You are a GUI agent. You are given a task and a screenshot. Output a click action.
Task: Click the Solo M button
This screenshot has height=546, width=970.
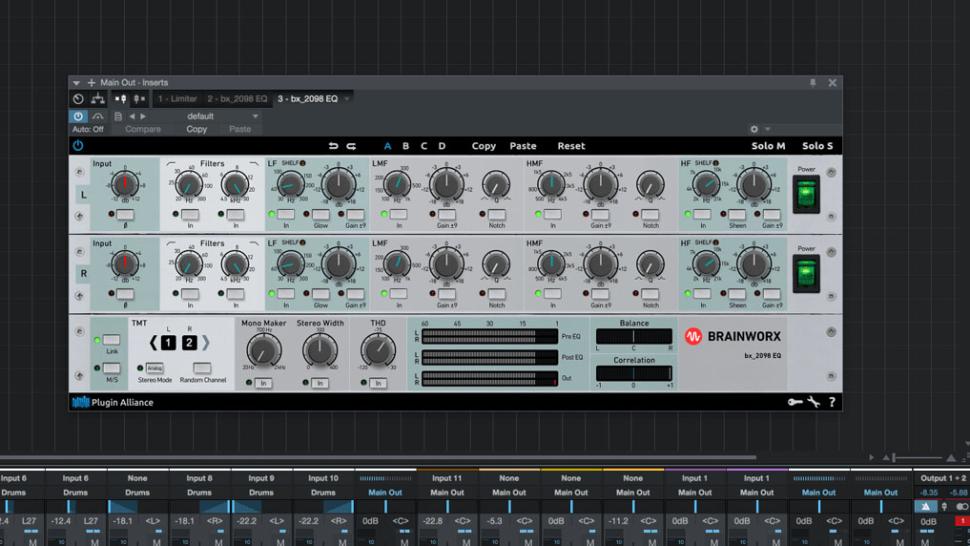[768, 146]
